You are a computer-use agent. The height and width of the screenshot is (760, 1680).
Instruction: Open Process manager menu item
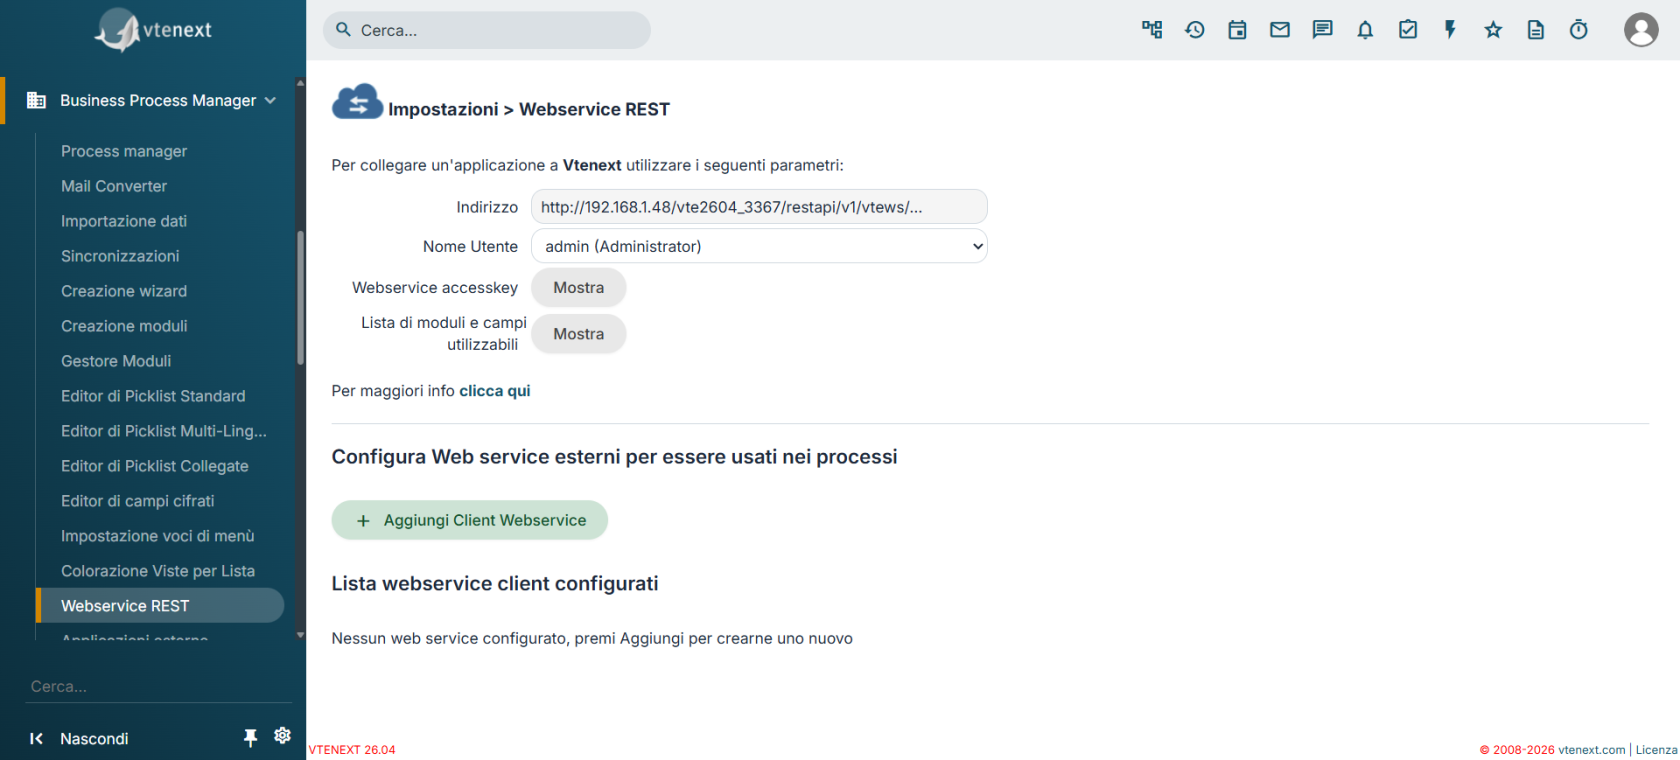click(x=124, y=151)
